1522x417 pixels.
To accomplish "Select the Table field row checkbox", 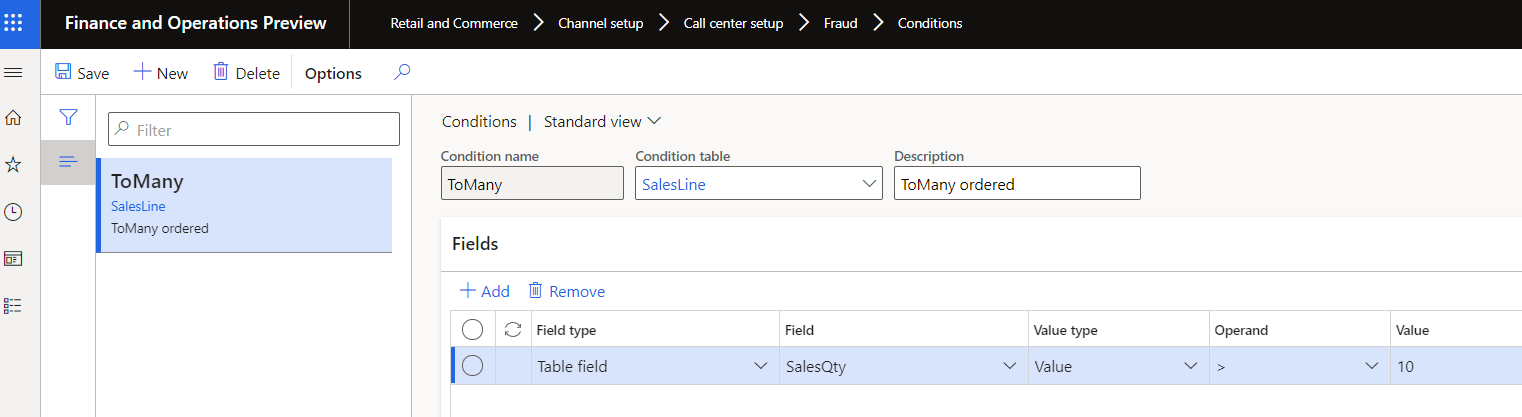I will pyautogui.click(x=473, y=366).
